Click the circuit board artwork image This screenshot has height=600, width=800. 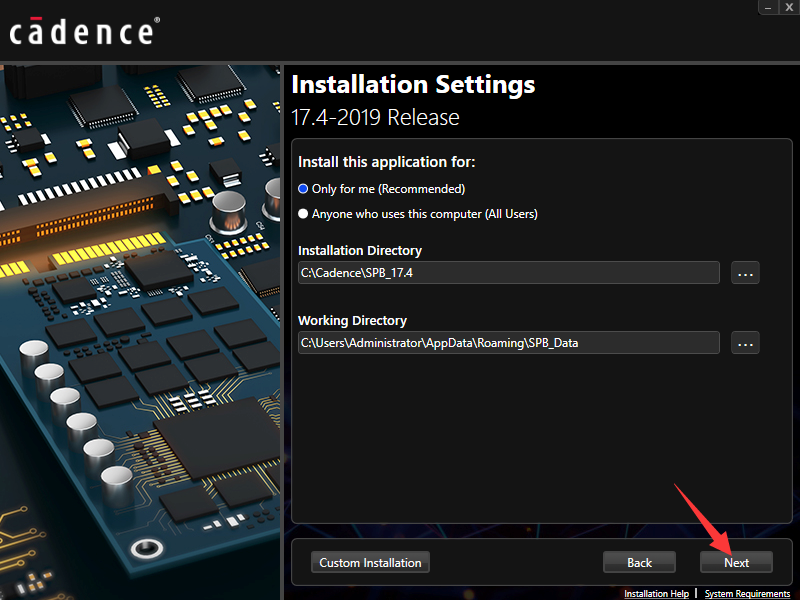140,330
